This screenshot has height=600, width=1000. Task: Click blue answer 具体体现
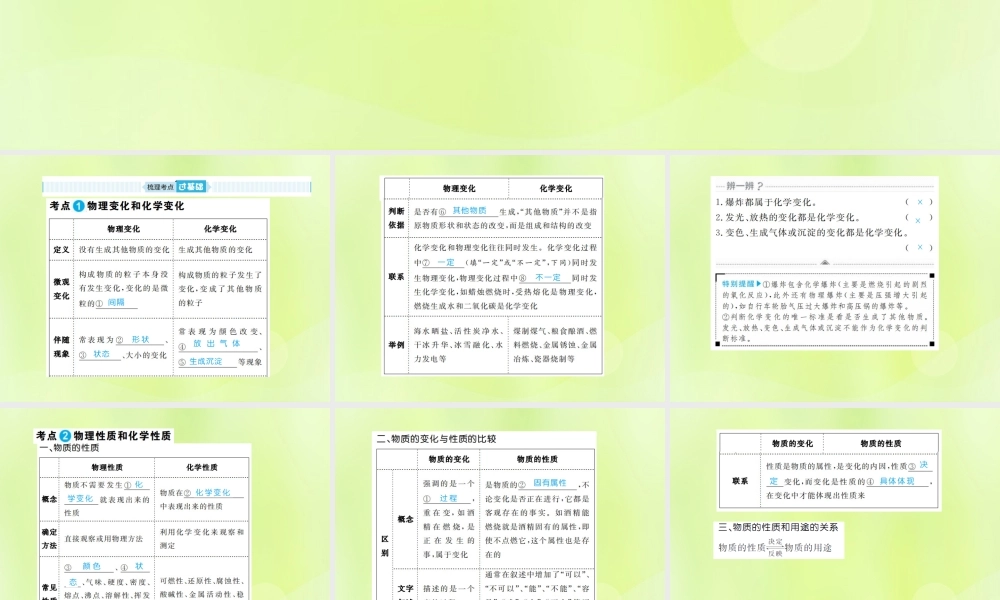[897, 481]
